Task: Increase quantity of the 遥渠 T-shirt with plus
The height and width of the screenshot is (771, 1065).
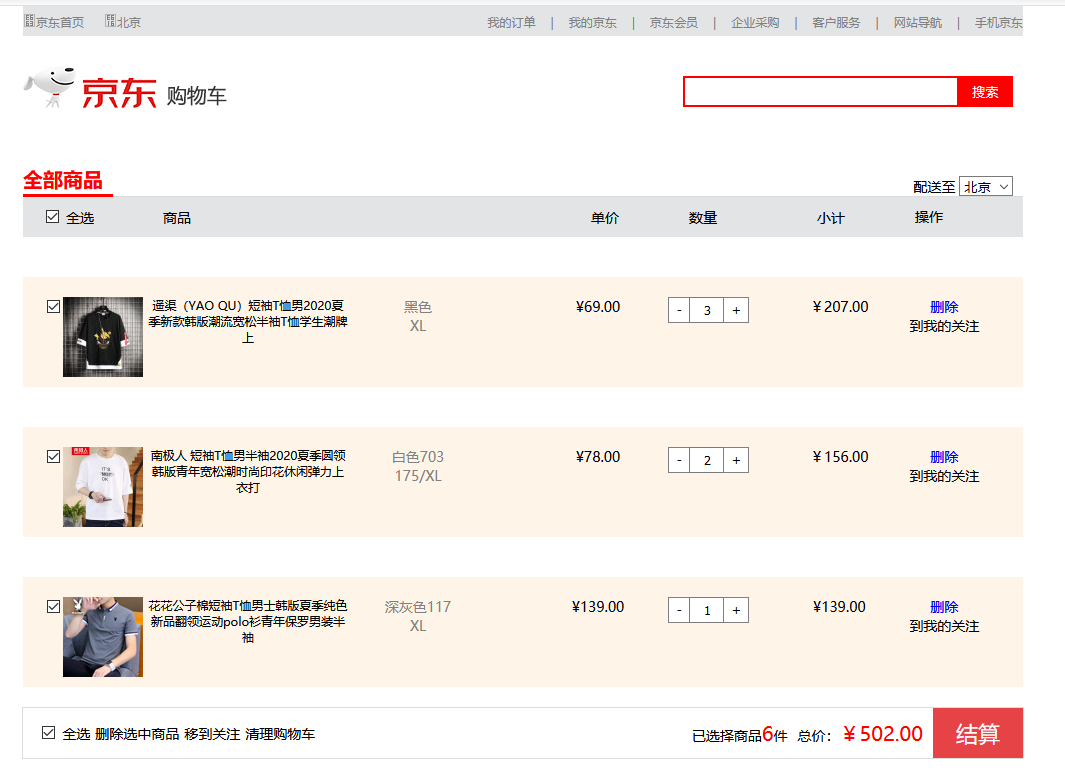Action: click(736, 310)
